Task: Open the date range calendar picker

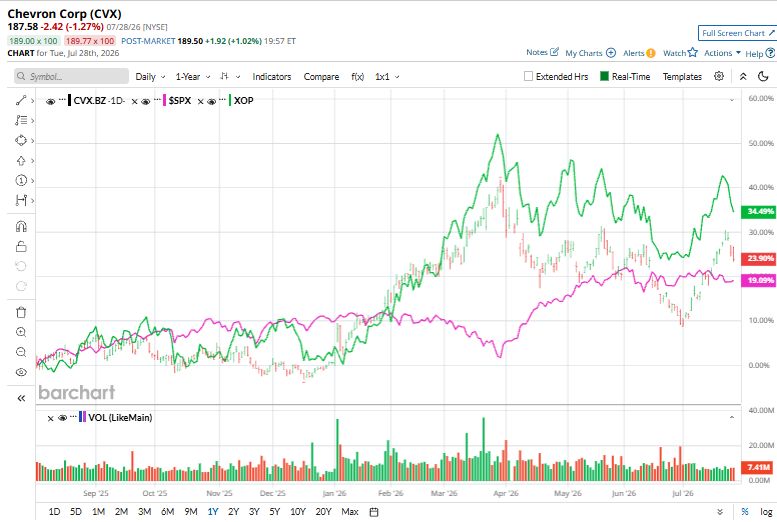Action: (x=374, y=512)
